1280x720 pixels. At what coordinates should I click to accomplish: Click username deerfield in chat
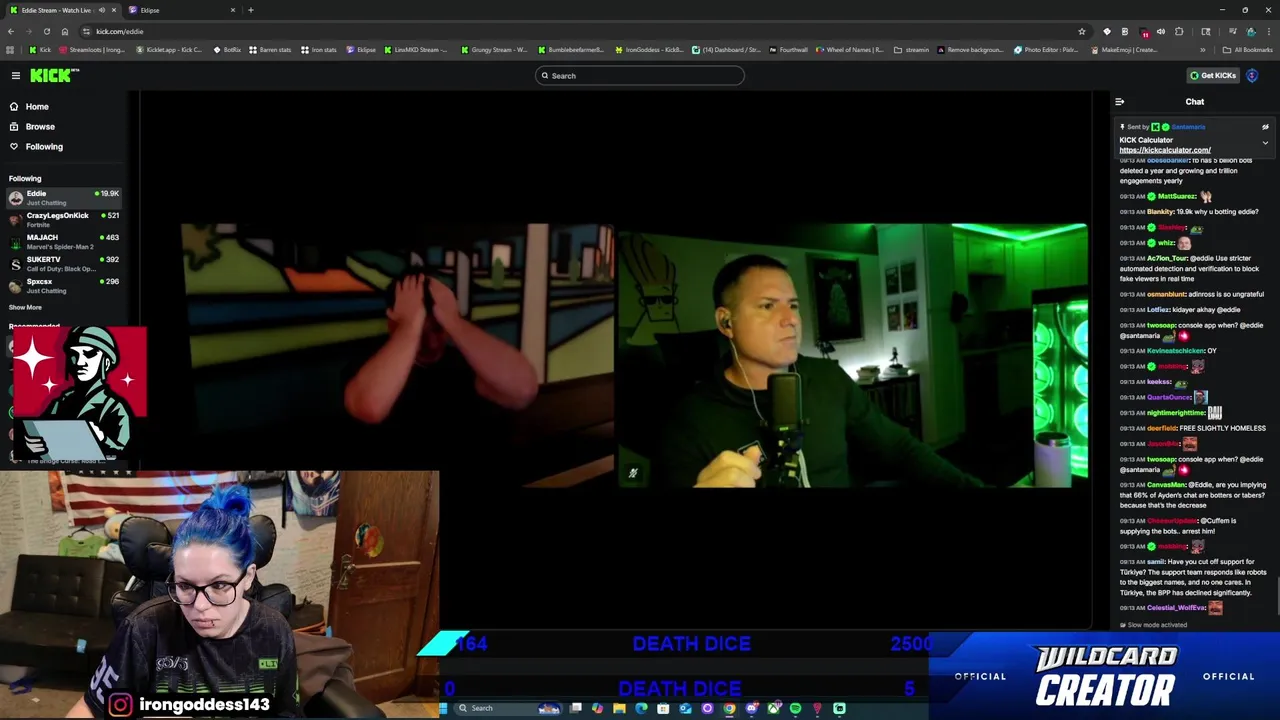click(x=1162, y=428)
